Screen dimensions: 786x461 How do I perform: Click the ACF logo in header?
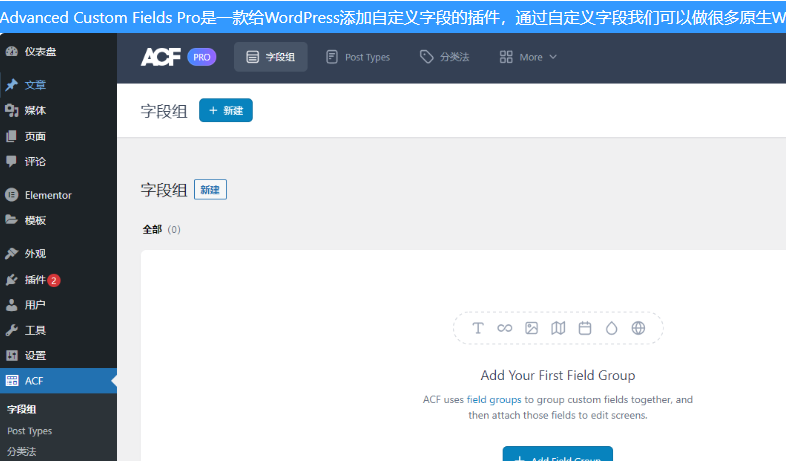(x=160, y=57)
